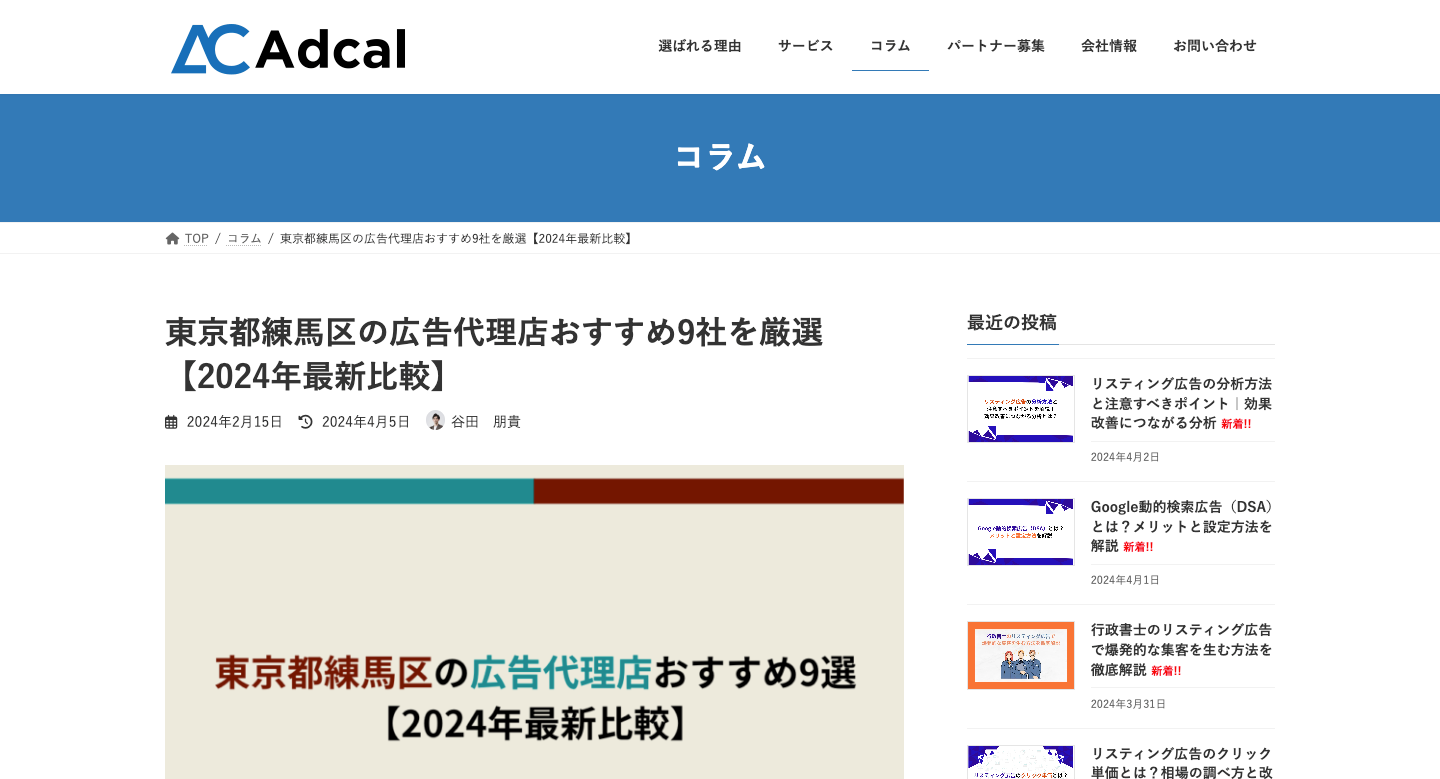Click the thumbnail of the DSA article
The image size is (1440, 779).
click(x=1020, y=531)
